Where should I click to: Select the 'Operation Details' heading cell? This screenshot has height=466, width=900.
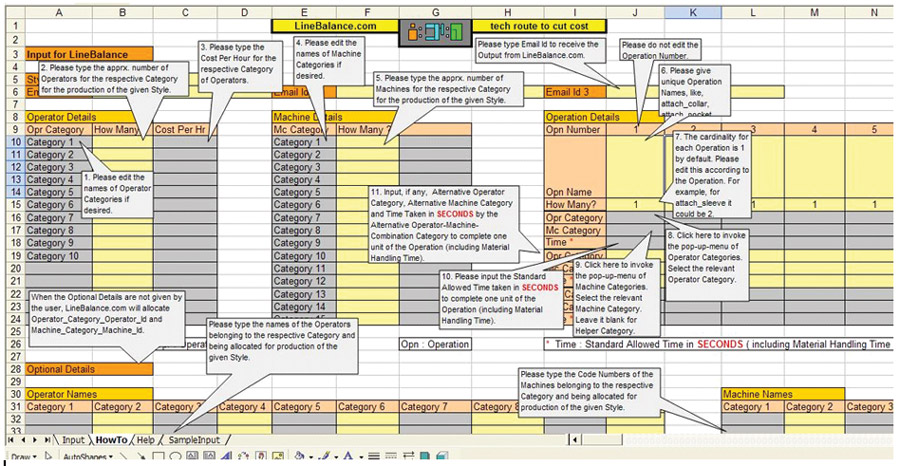click(x=603, y=117)
